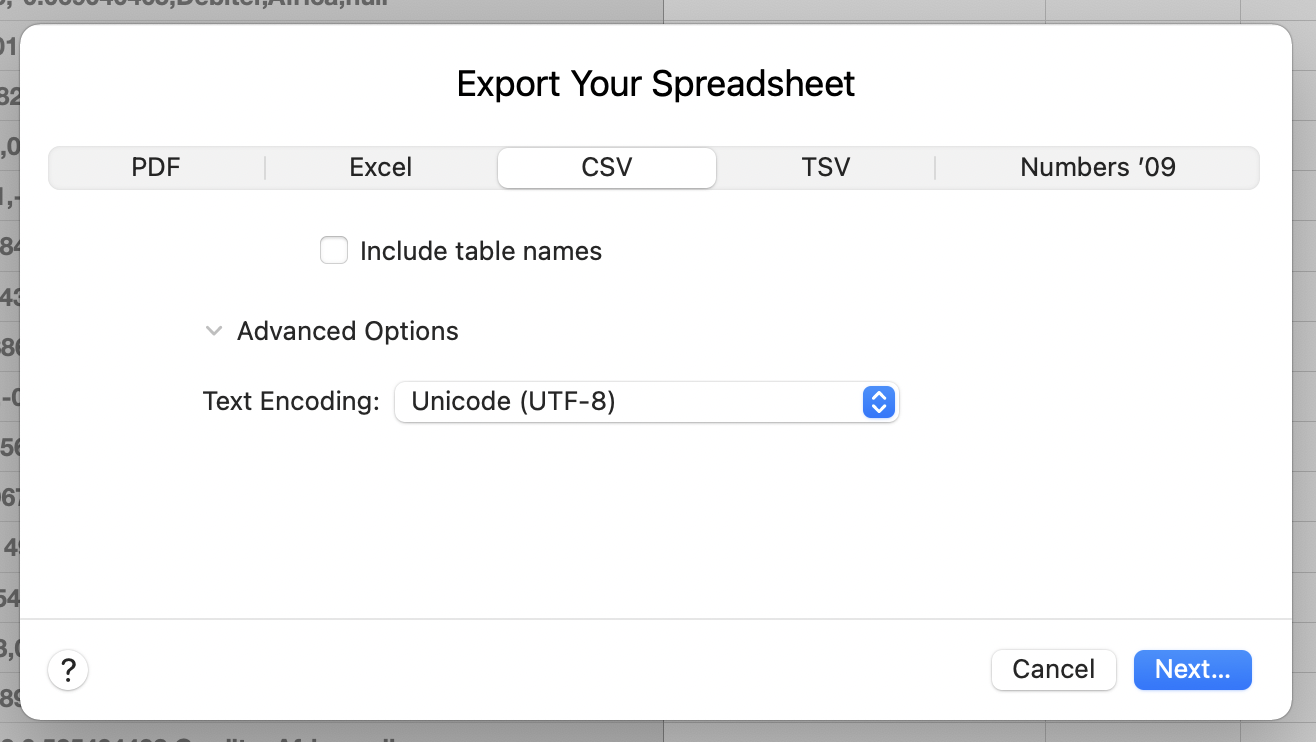Image resolution: width=1316 pixels, height=742 pixels.
Task: Click the blue up-down arrows on encoding popup
Action: (878, 402)
